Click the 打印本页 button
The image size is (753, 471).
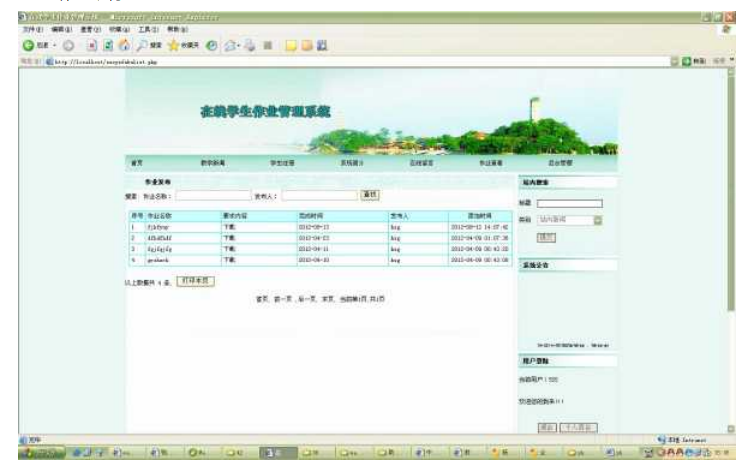pos(195,281)
